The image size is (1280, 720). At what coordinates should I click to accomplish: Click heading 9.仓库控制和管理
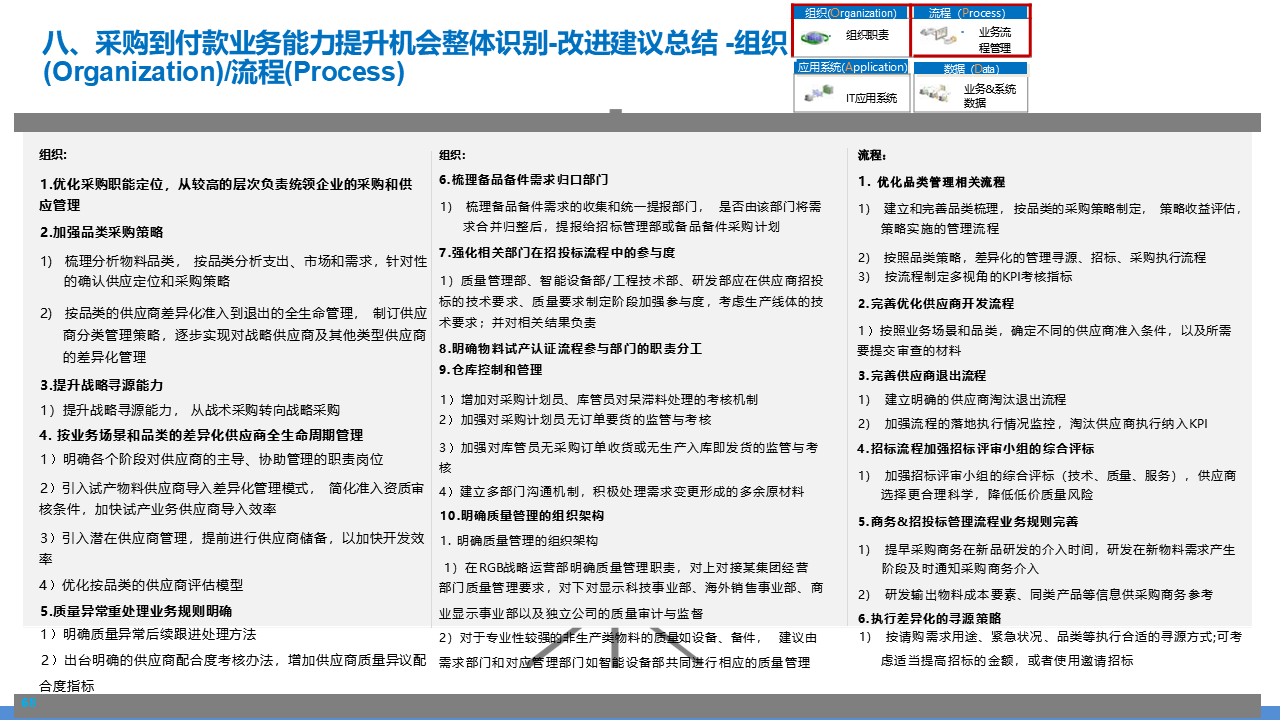tap(491, 369)
